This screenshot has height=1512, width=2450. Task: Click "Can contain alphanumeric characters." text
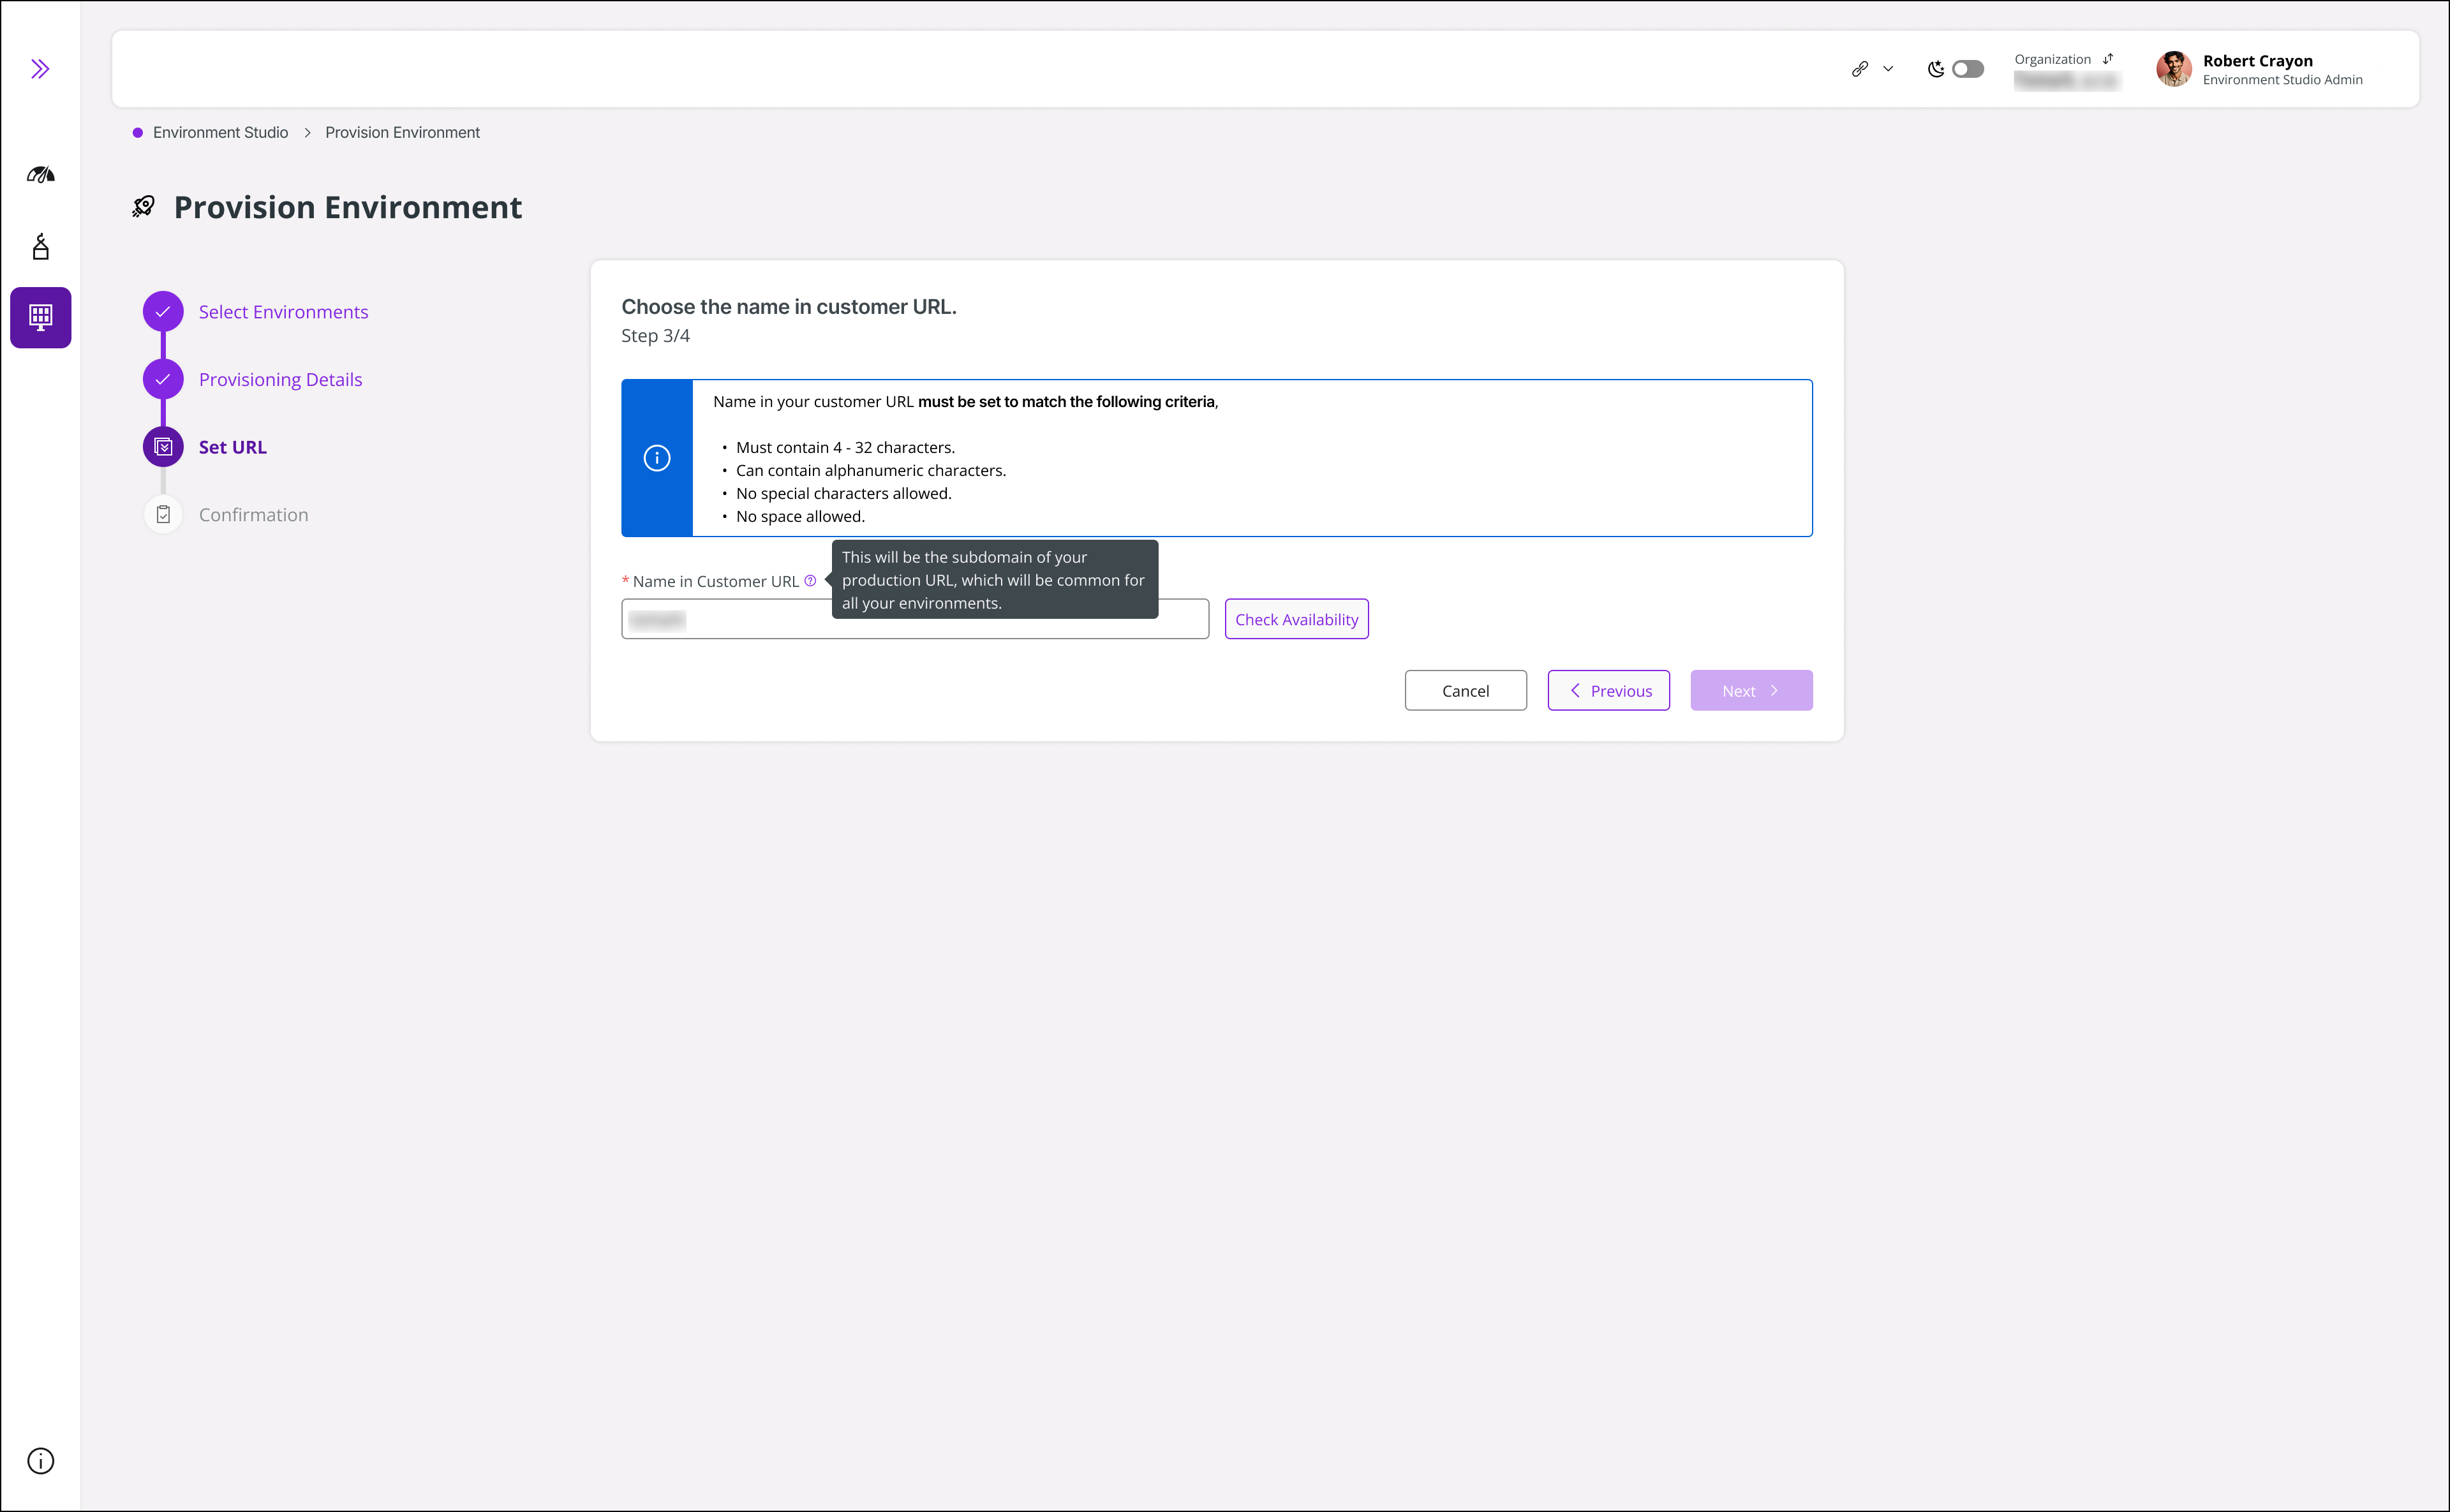pyautogui.click(x=871, y=471)
